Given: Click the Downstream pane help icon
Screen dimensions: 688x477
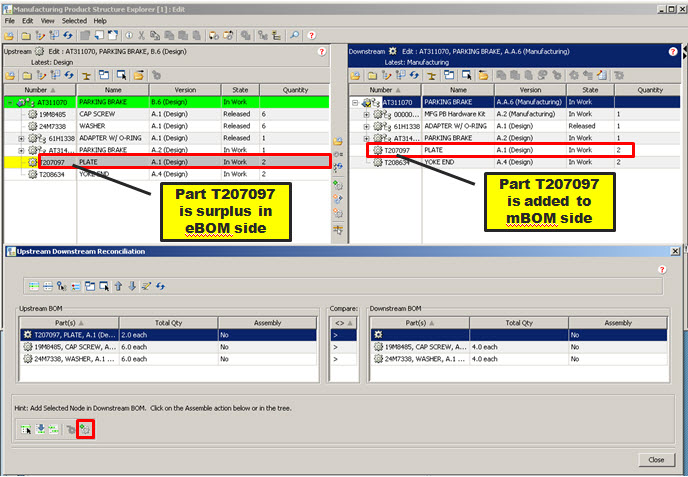Looking at the screenshot, I should click(x=673, y=52).
